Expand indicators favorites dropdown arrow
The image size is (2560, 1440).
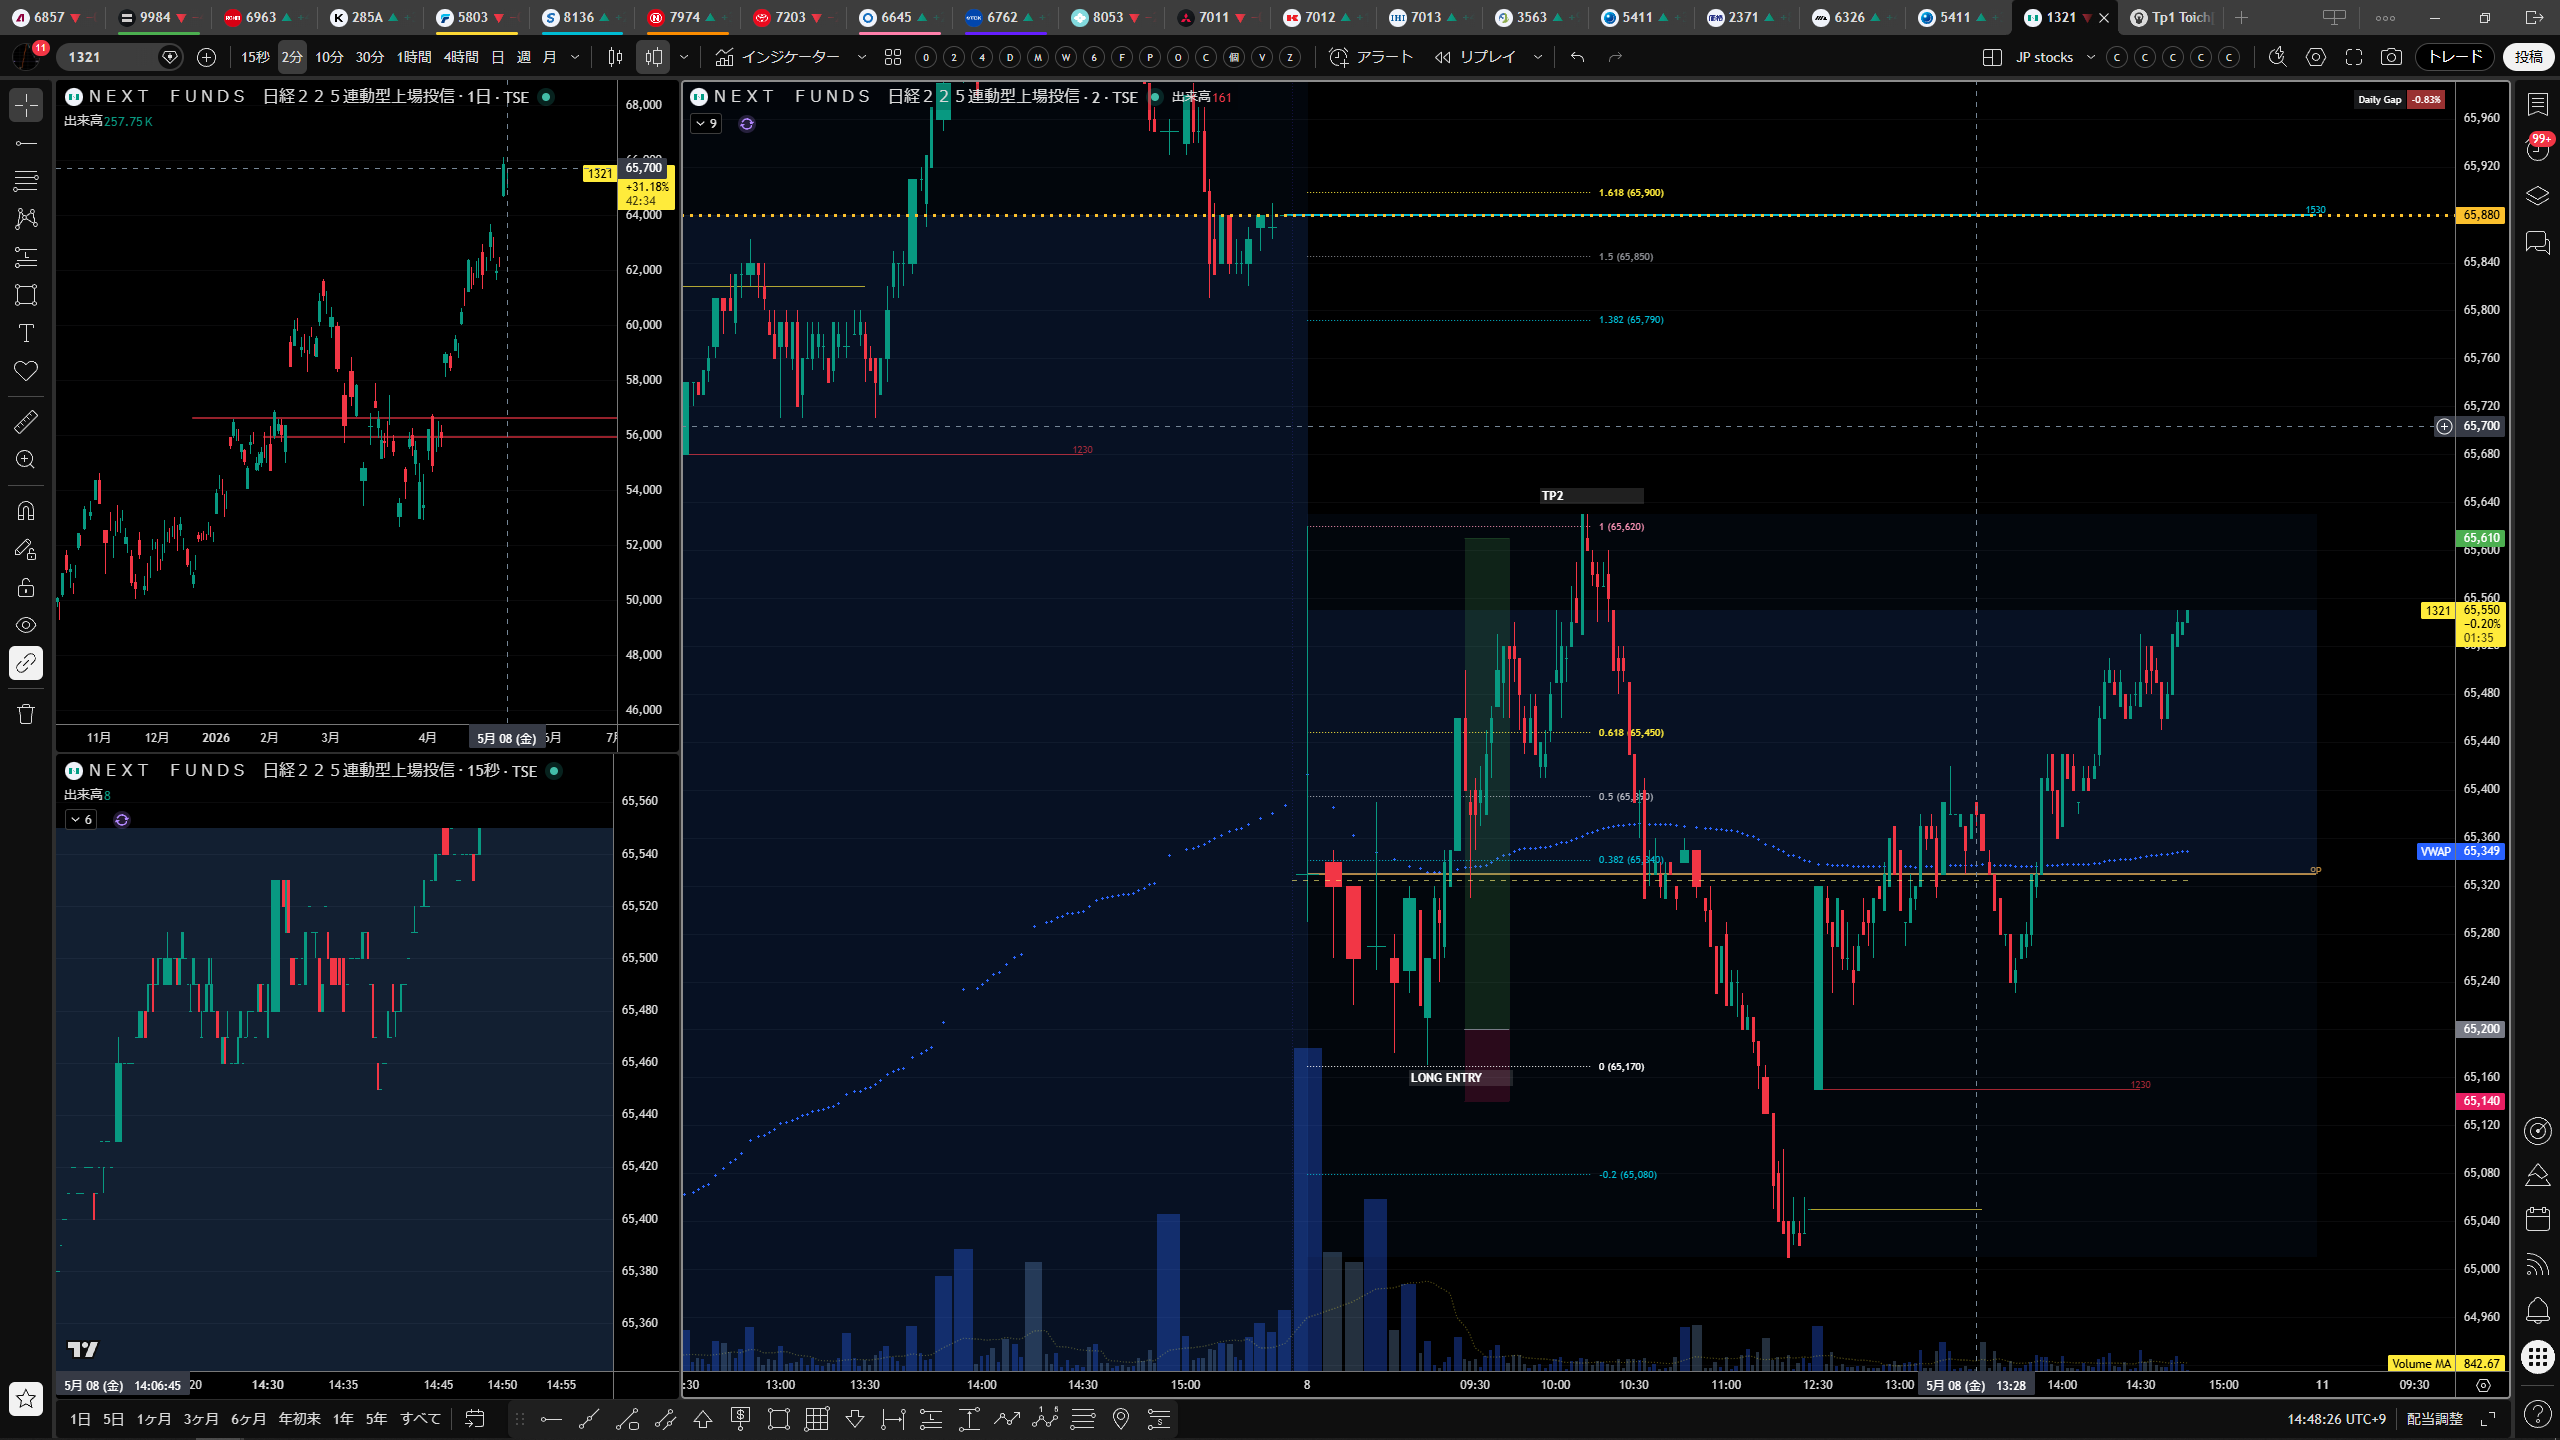click(x=862, y=57)
